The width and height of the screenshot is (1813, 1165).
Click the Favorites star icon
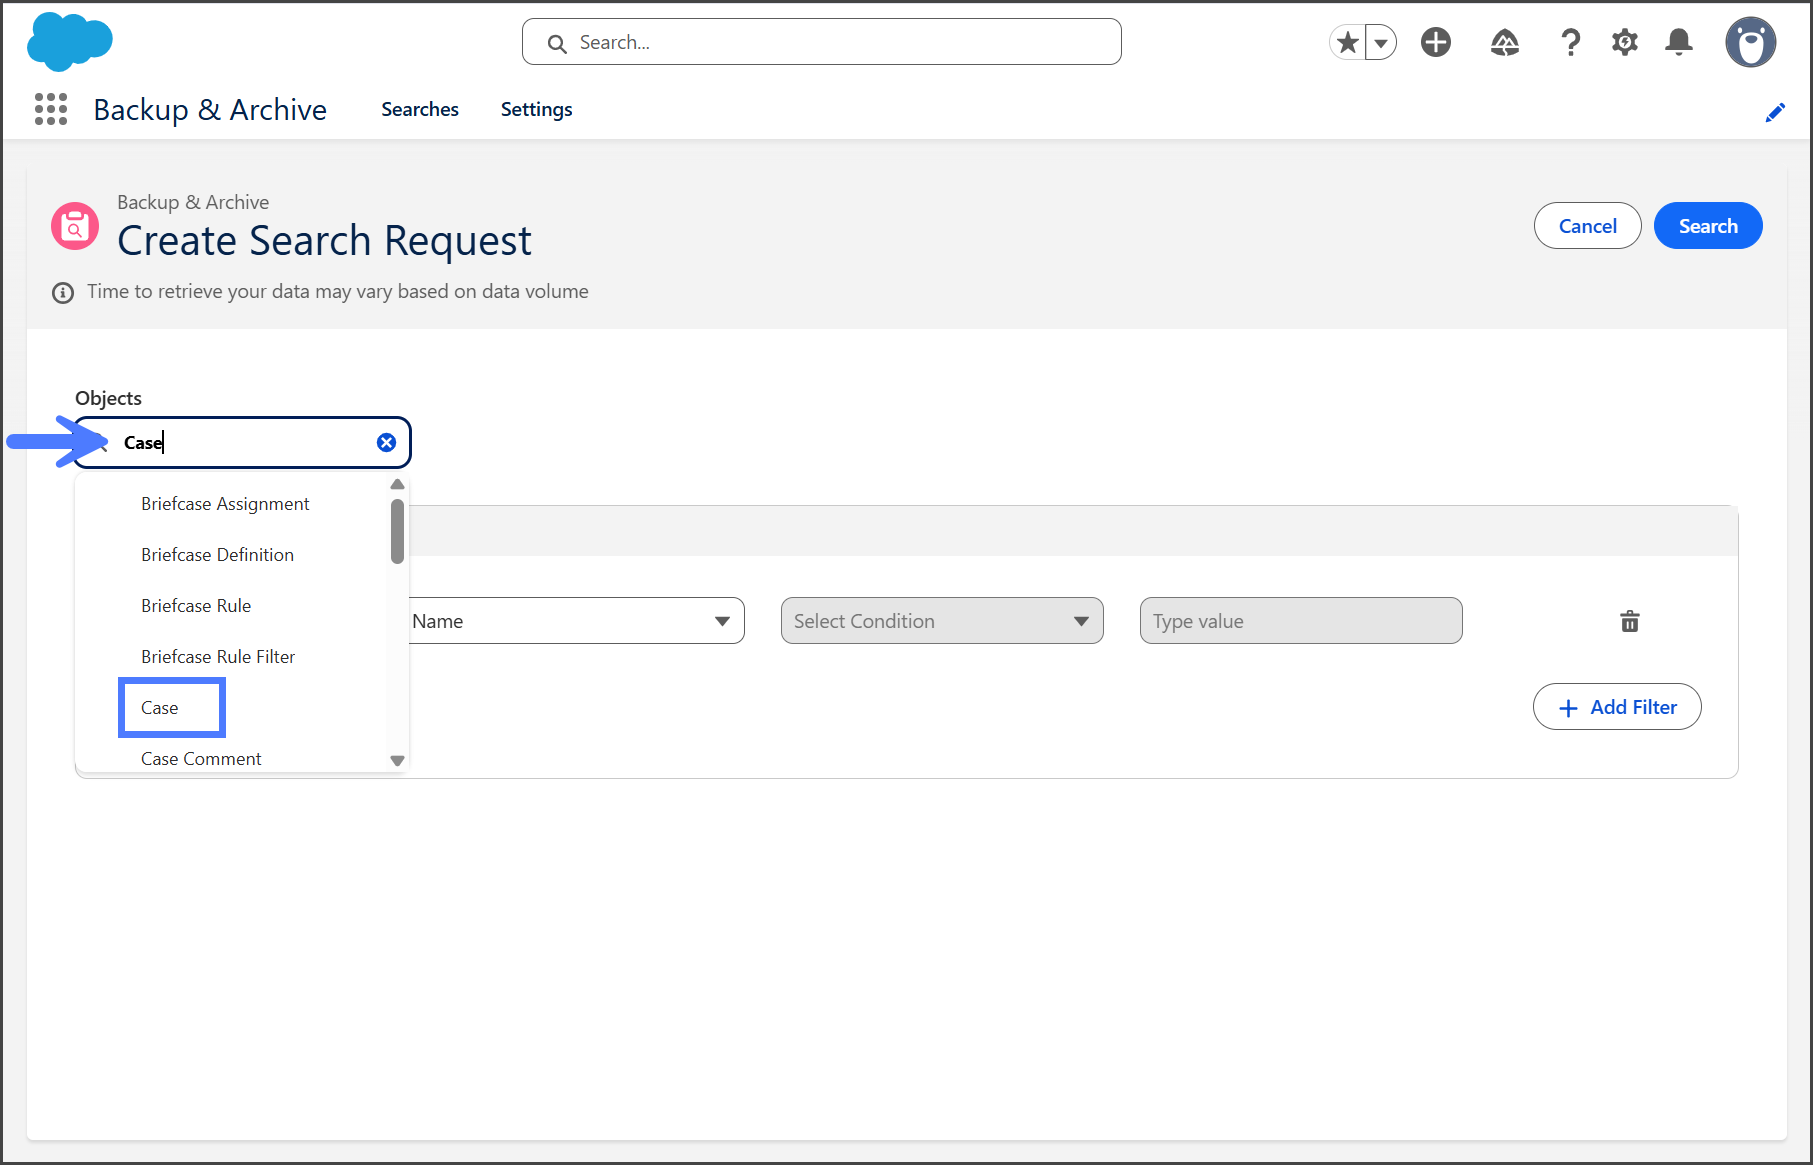point(1348,42)
